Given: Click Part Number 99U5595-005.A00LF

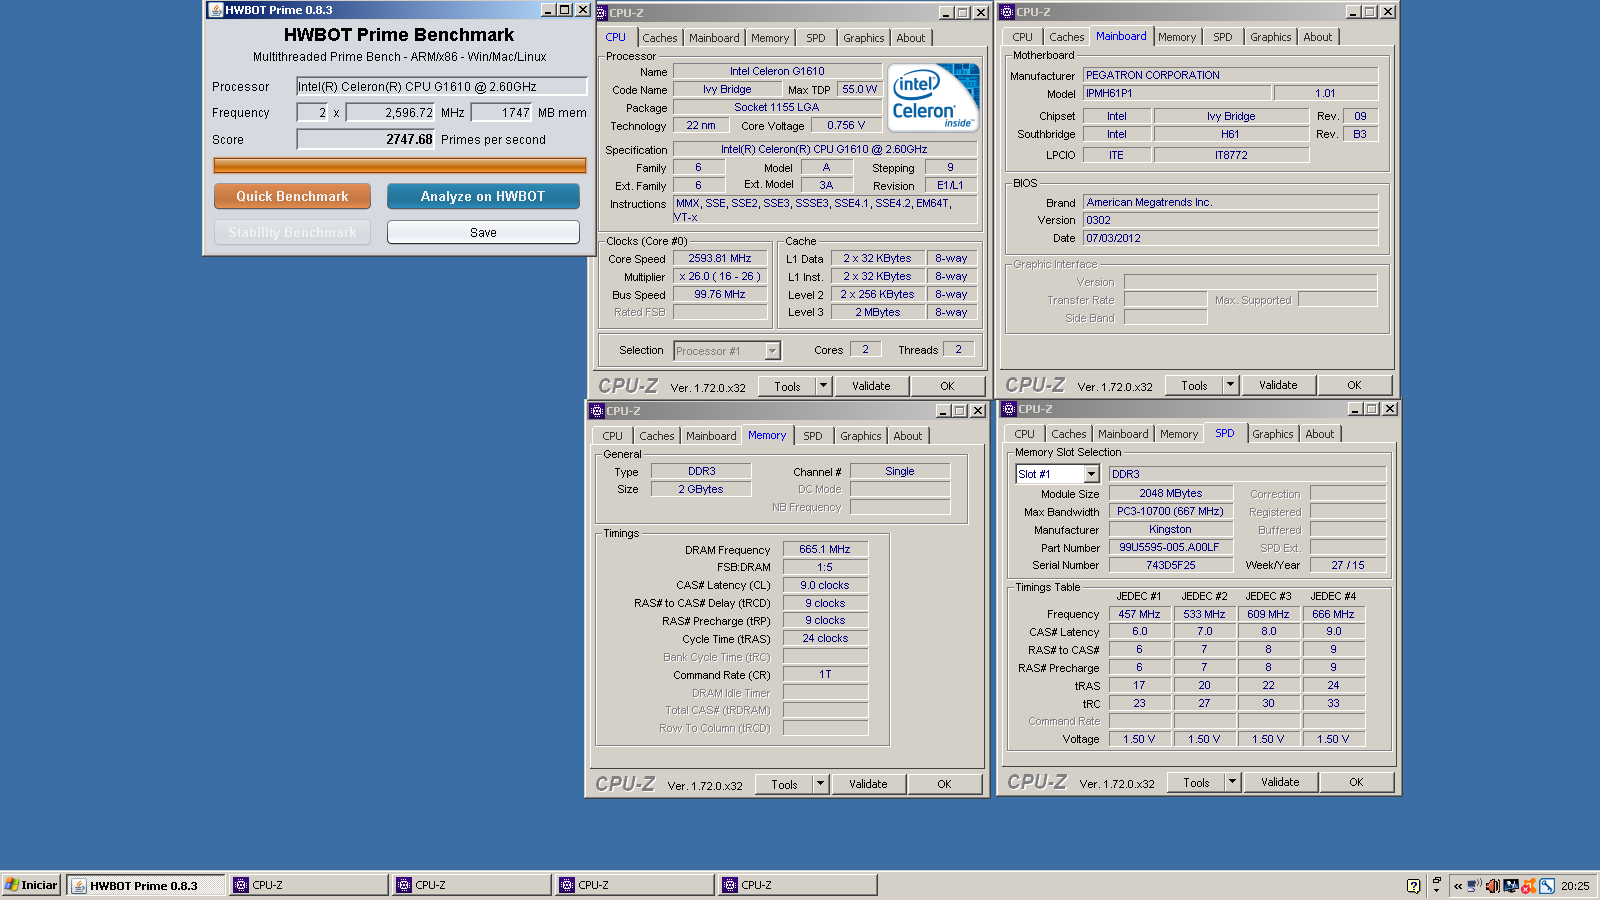Looking at the screenshot, I should point(1170,547).
